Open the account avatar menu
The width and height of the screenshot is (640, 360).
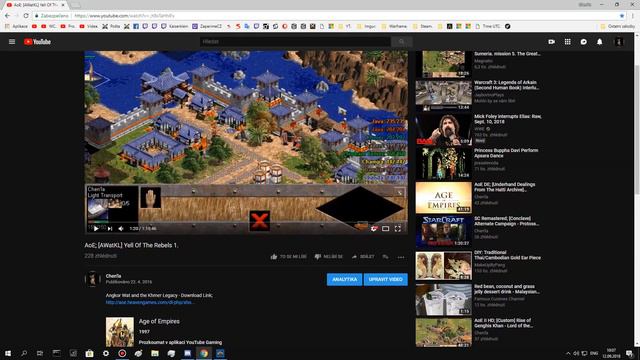click(x=619, y=42)
